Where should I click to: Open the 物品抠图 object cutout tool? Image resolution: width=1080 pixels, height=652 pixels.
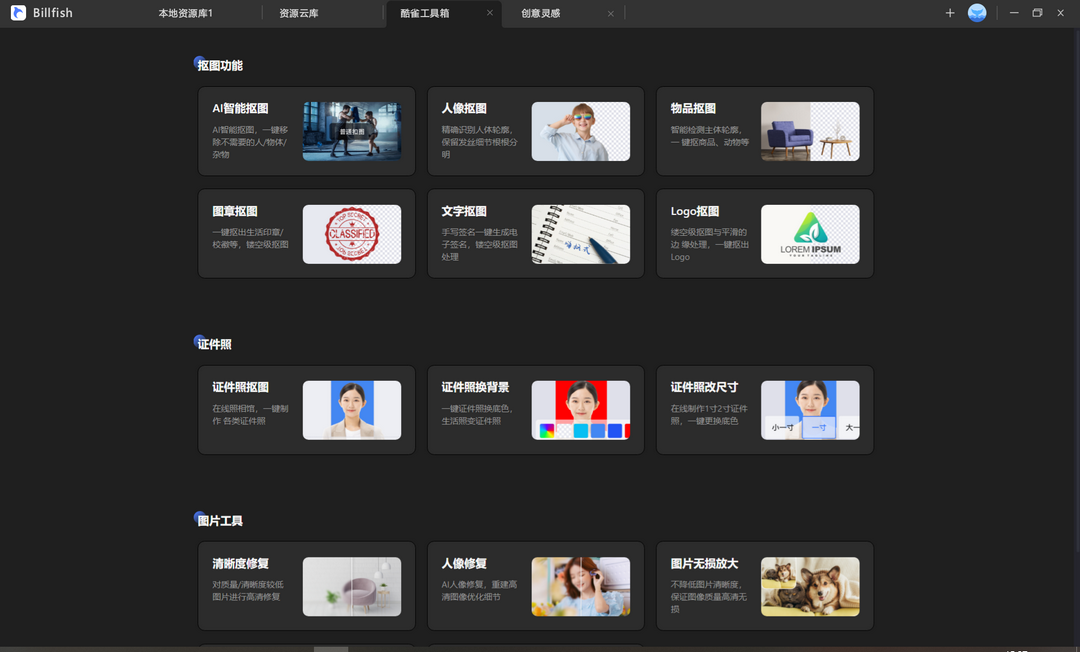pos(764,131)
